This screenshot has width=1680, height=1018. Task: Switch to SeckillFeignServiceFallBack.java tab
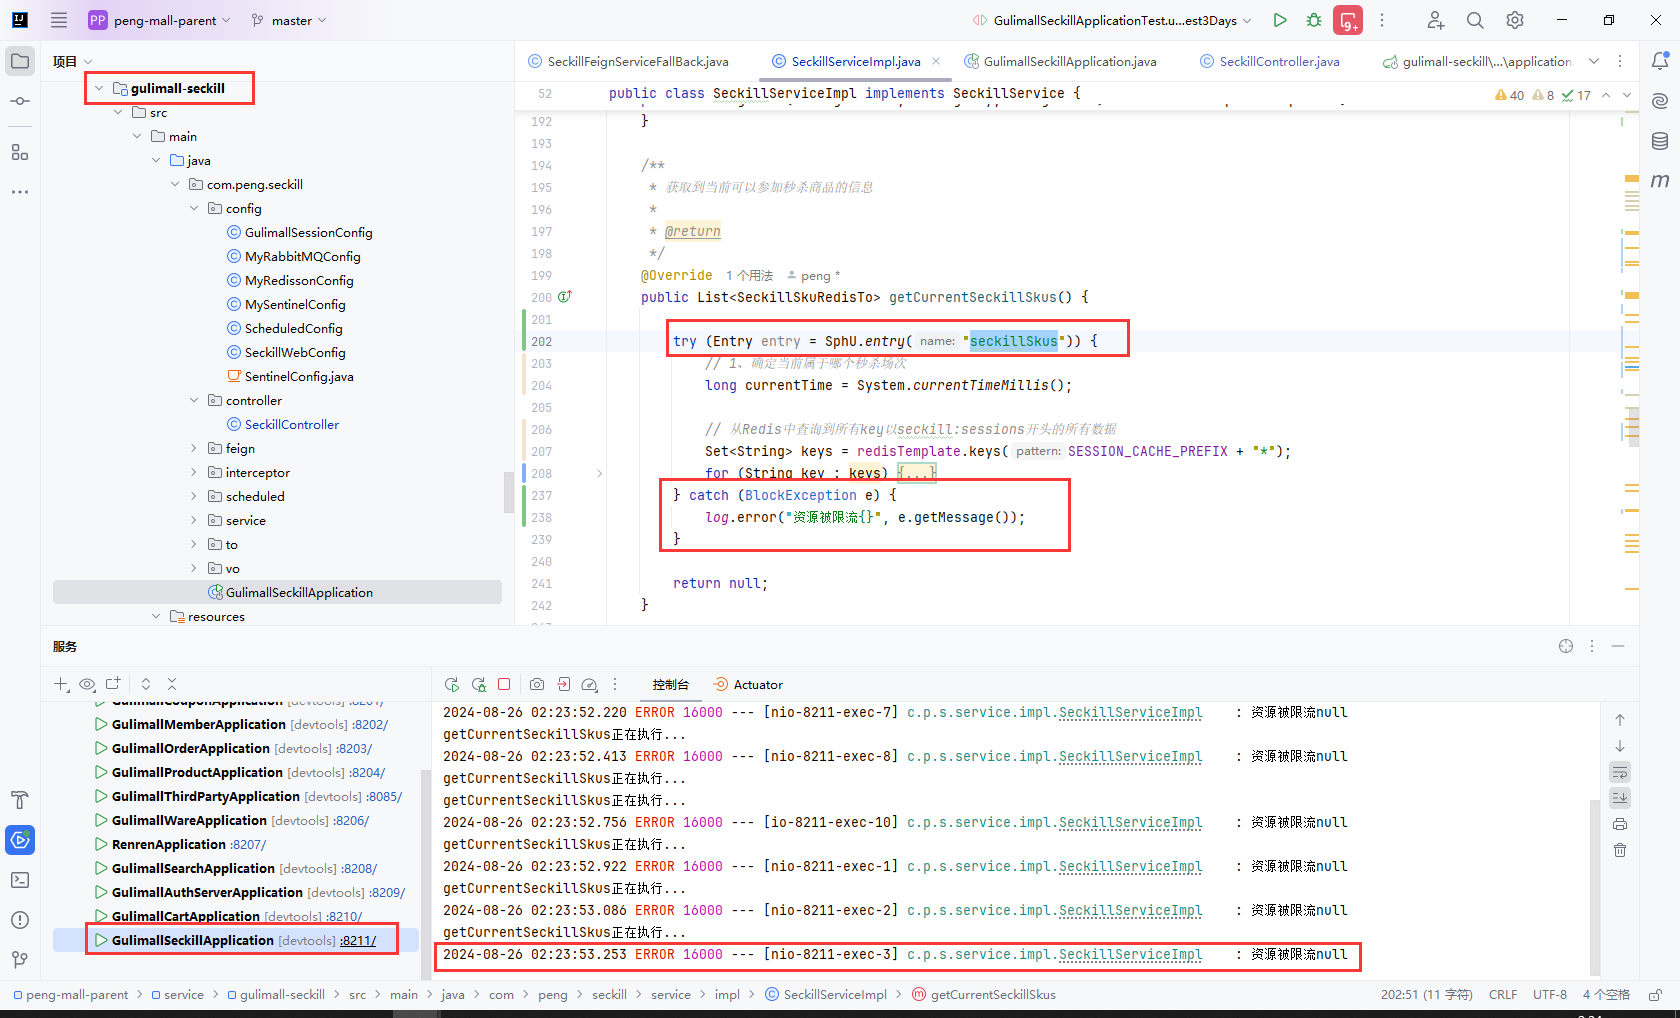click(x=628, y=61)
